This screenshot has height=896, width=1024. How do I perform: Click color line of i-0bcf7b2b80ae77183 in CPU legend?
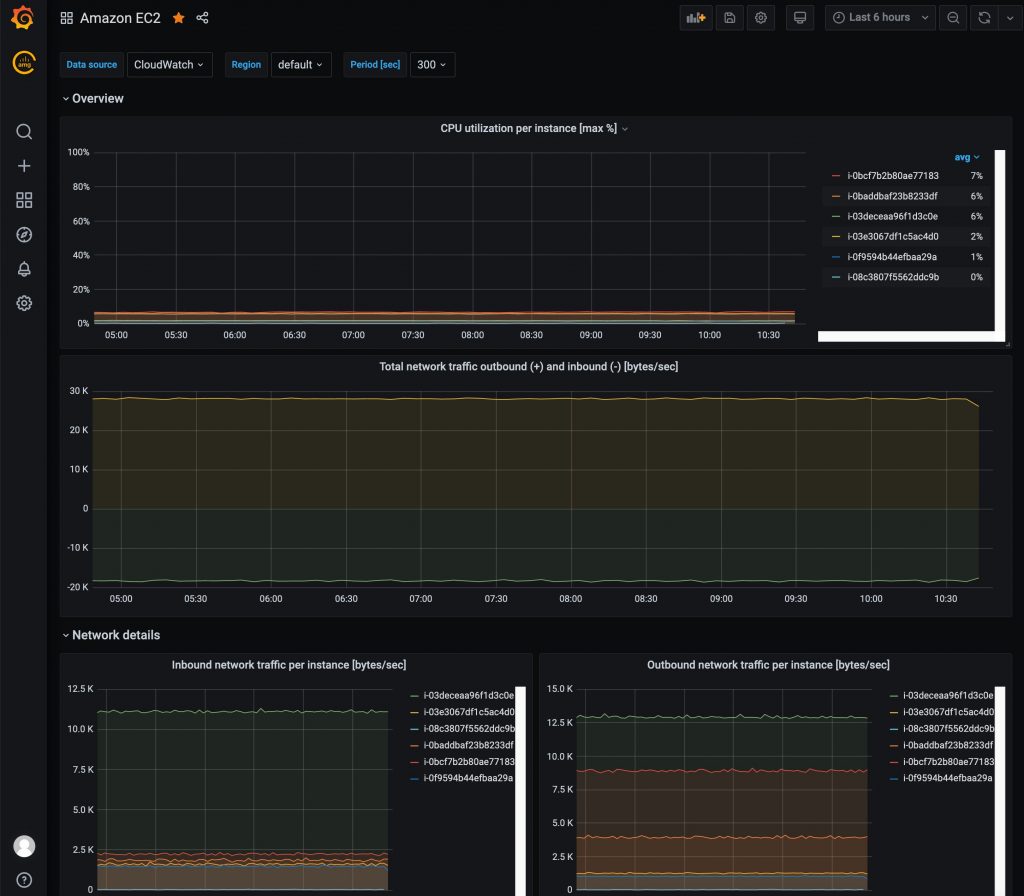coord(836,176)
